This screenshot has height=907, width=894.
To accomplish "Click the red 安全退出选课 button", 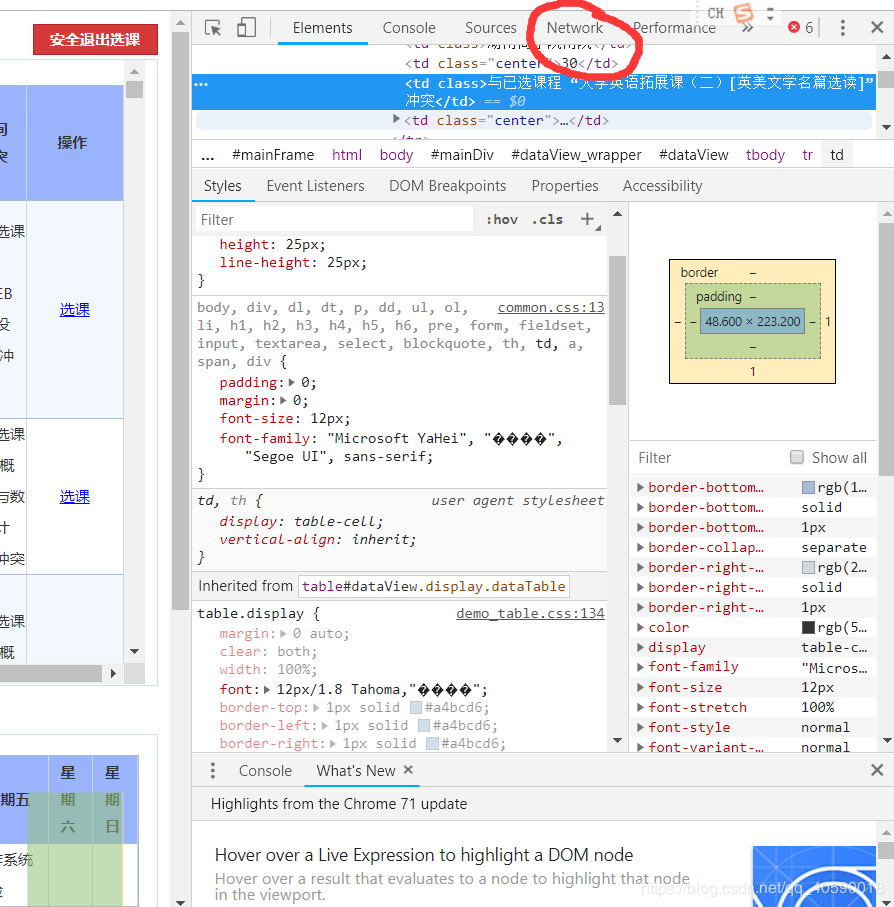I will [x=95, y=39].
